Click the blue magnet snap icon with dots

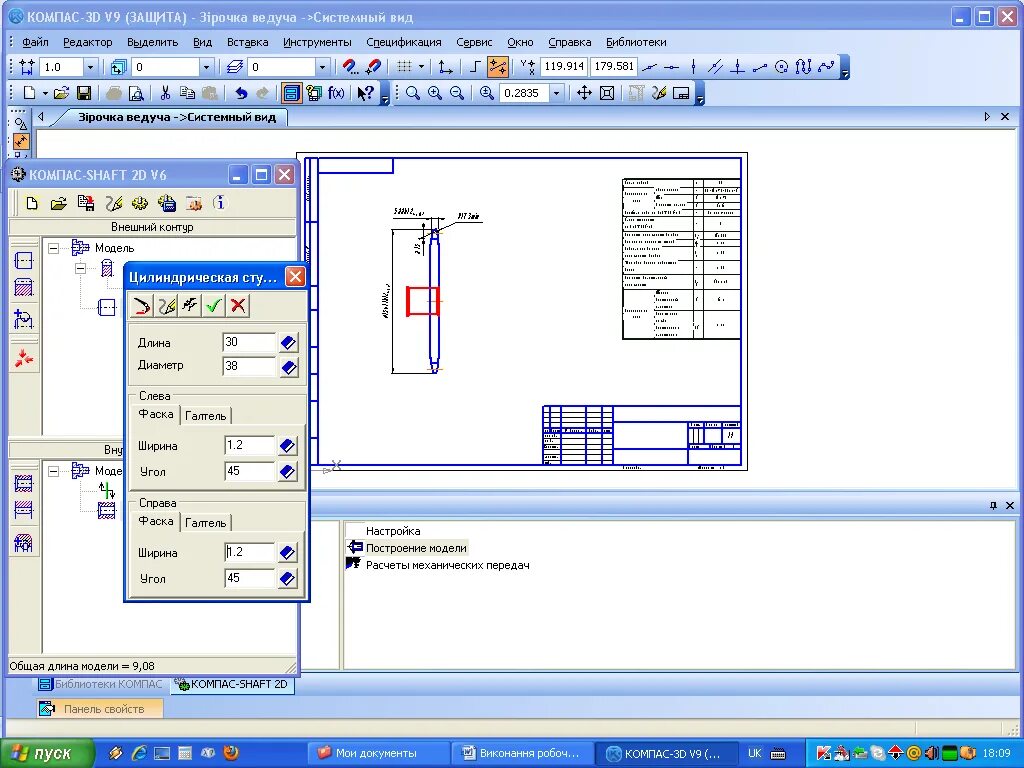point(350,67)
